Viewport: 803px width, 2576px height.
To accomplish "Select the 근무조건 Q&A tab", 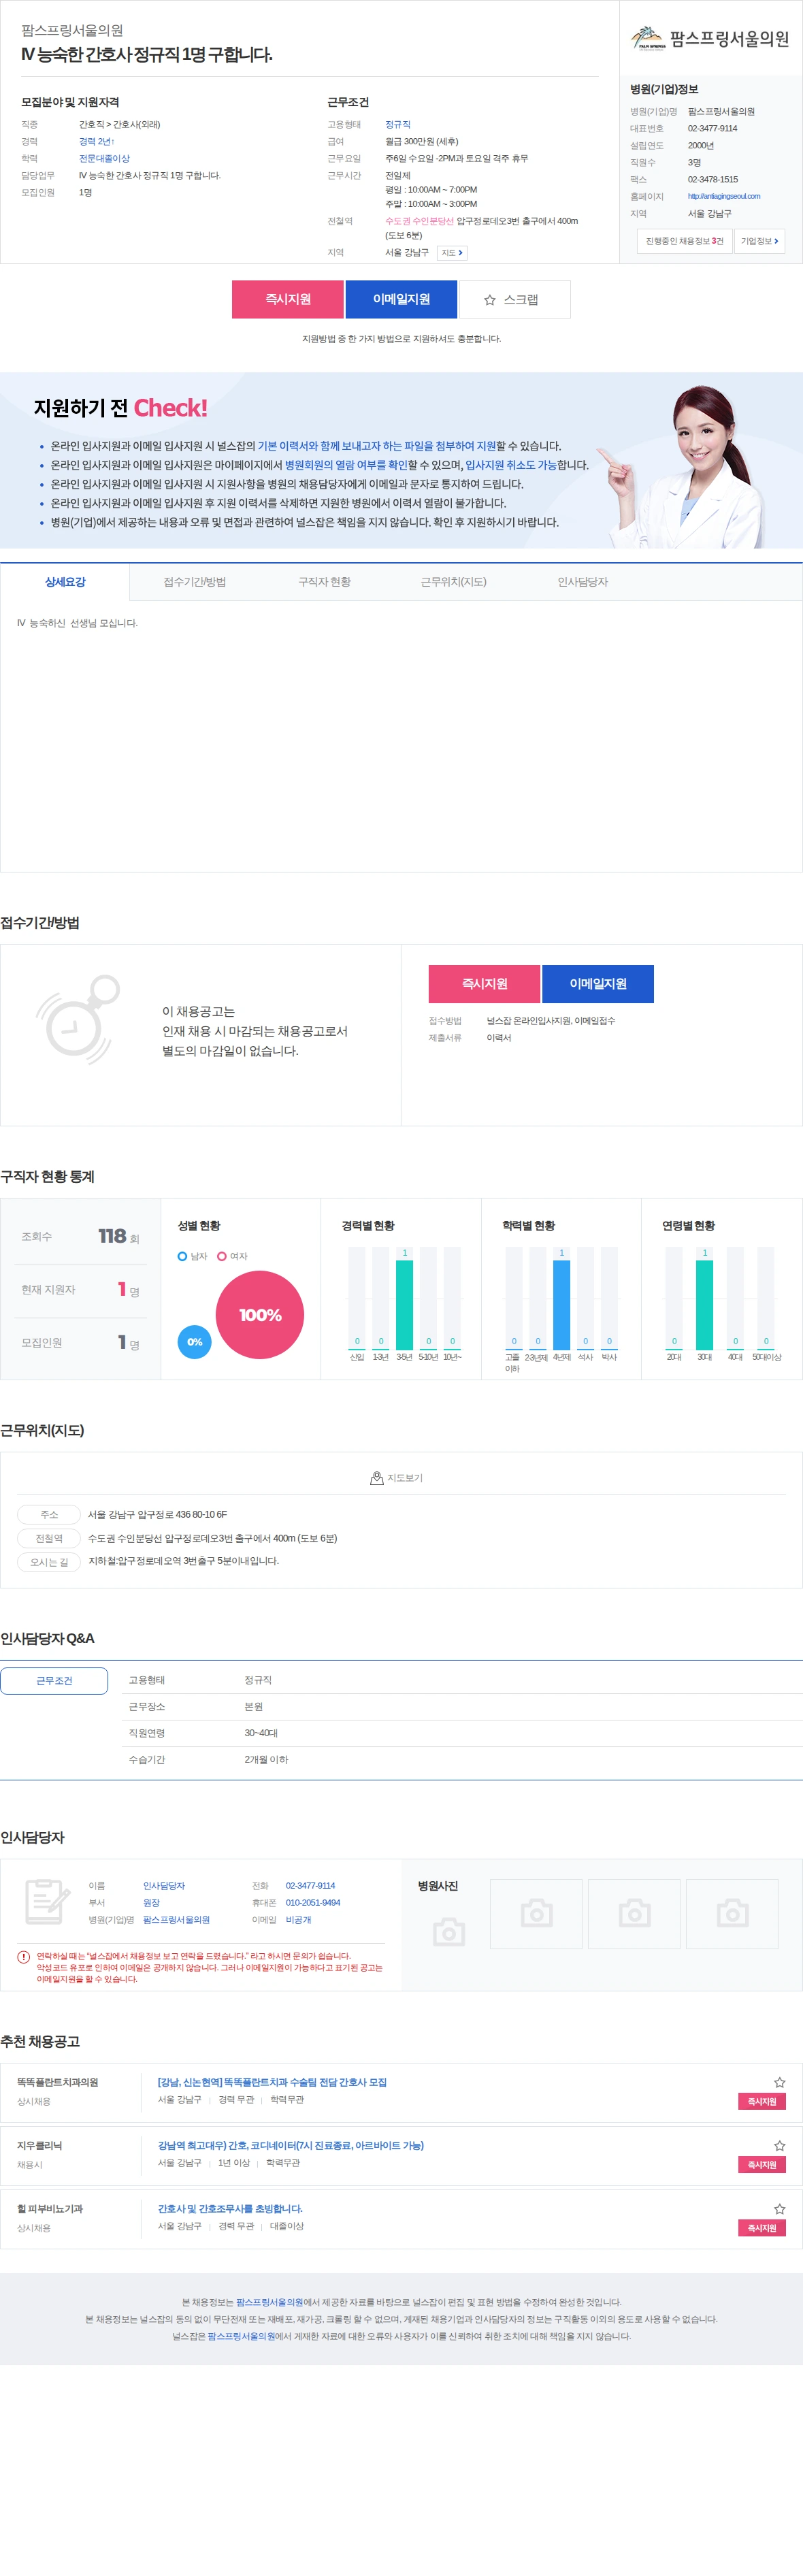I will click(x=54, y=1680).
